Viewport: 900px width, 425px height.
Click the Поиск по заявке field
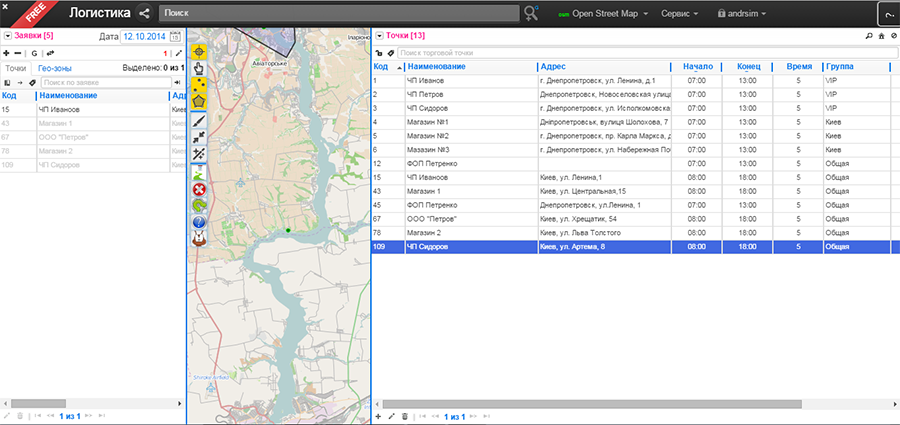coord(106,83)
